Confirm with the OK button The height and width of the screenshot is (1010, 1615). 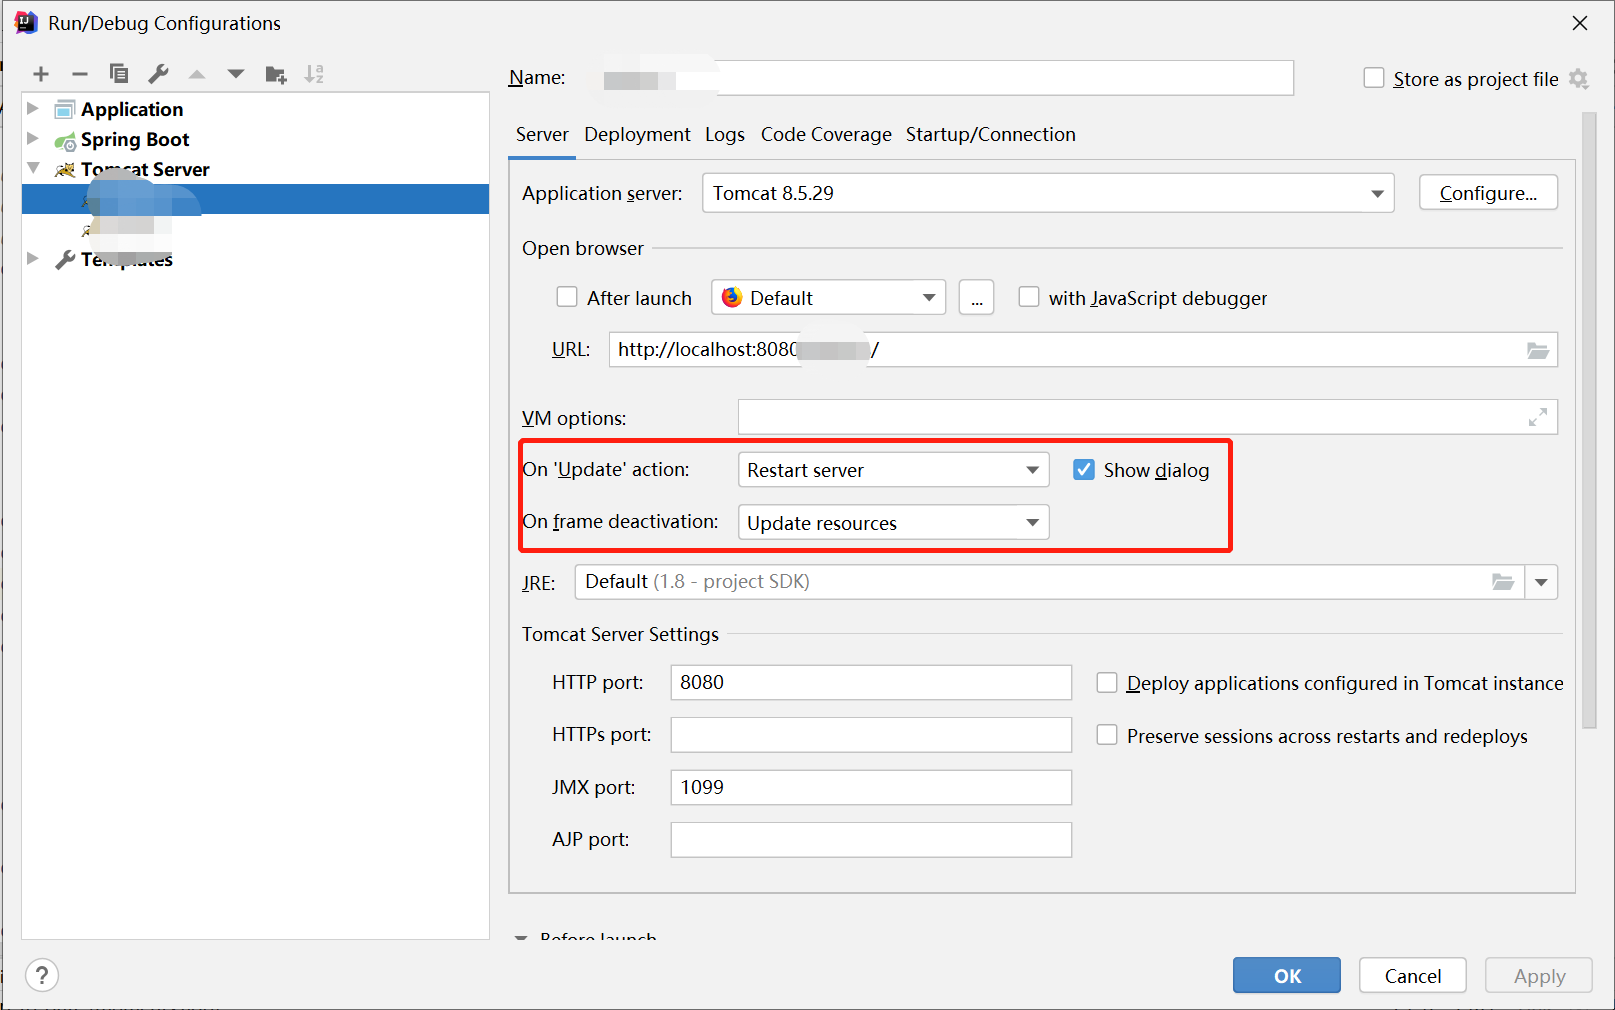click(x=1287, y=975)
